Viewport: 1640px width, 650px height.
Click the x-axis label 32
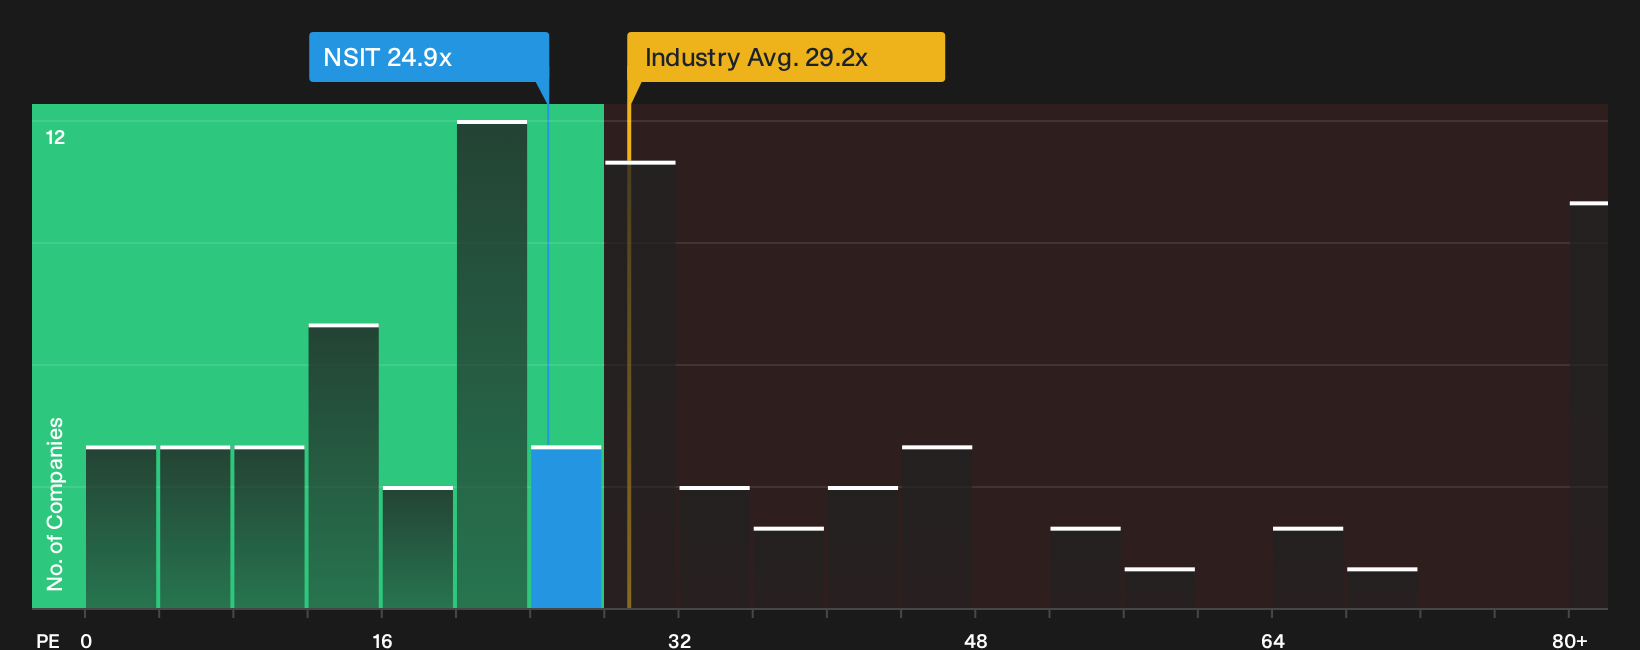679,640
